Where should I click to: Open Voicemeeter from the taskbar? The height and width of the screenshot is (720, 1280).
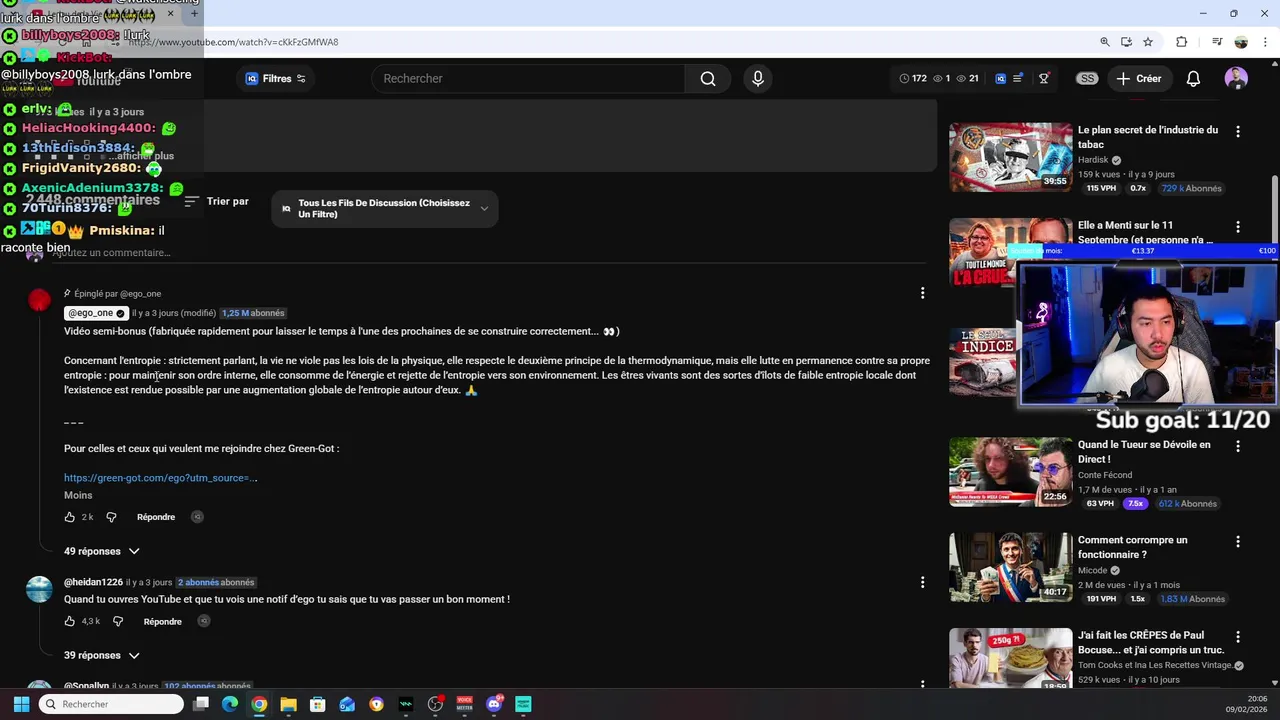point(464,704)
